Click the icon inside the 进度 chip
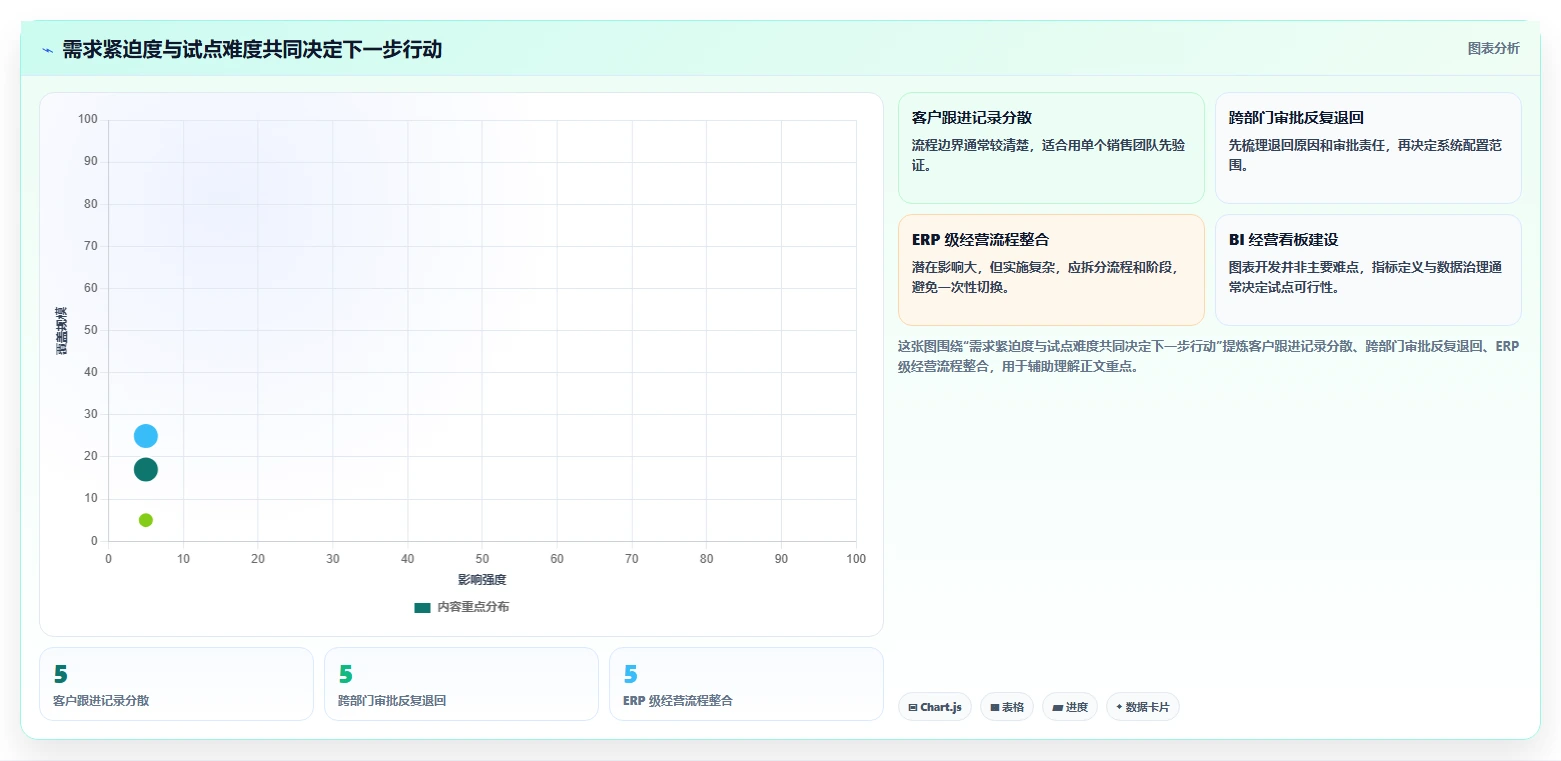Image resolution: width=1561 pixels, height=761 pixels. tap(1058, 707)
